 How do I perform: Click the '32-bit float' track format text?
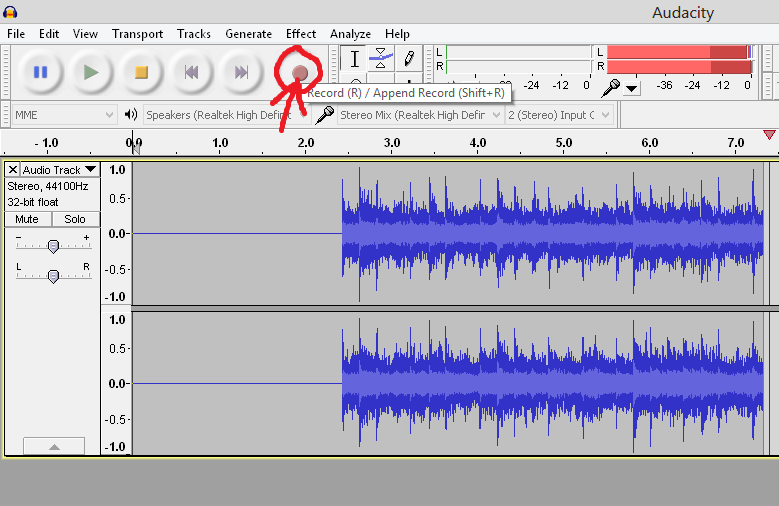[33, 202]
